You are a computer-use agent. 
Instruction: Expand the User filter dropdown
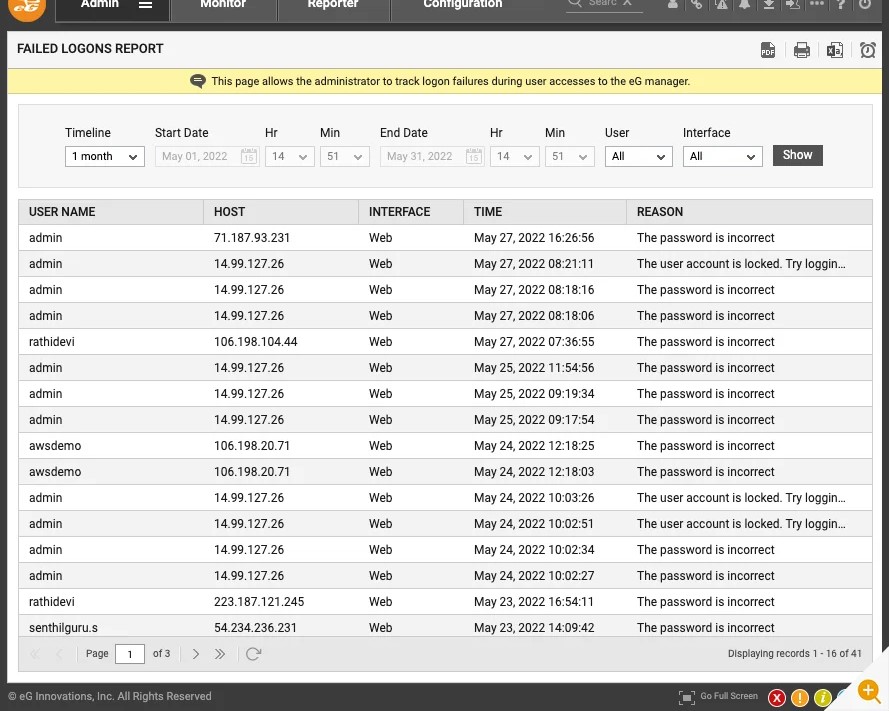click(639, 157)
